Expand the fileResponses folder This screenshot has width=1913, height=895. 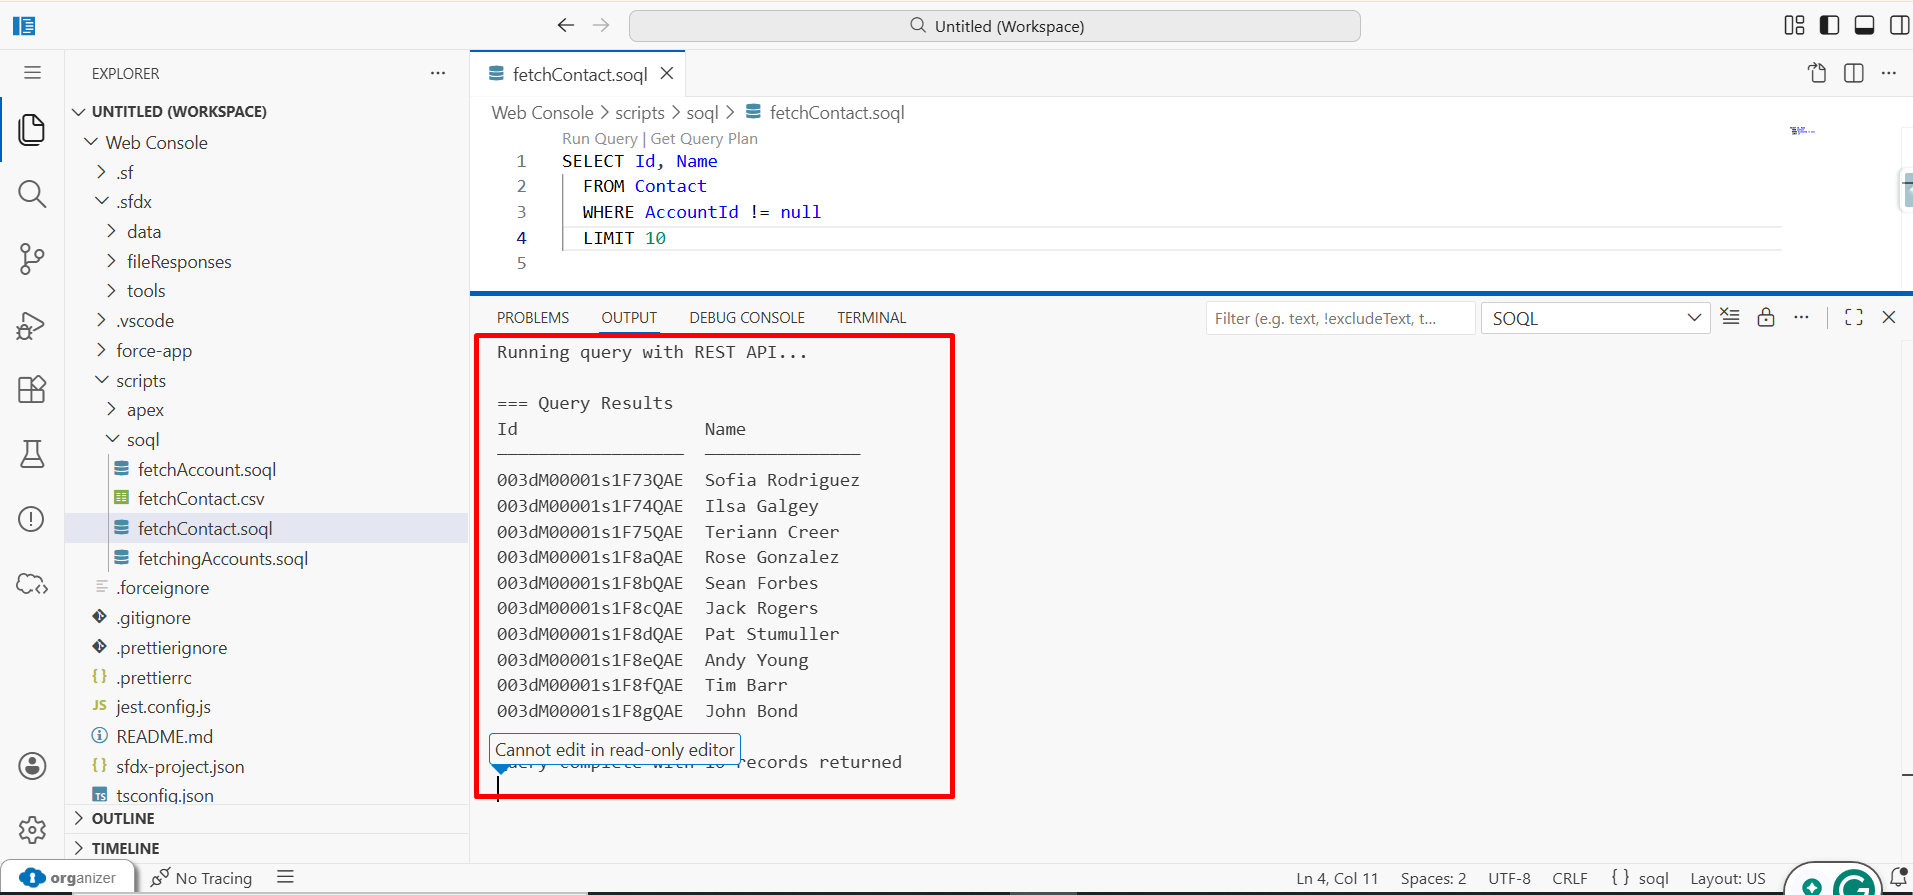pyautogui.click(x=112, y=261)
